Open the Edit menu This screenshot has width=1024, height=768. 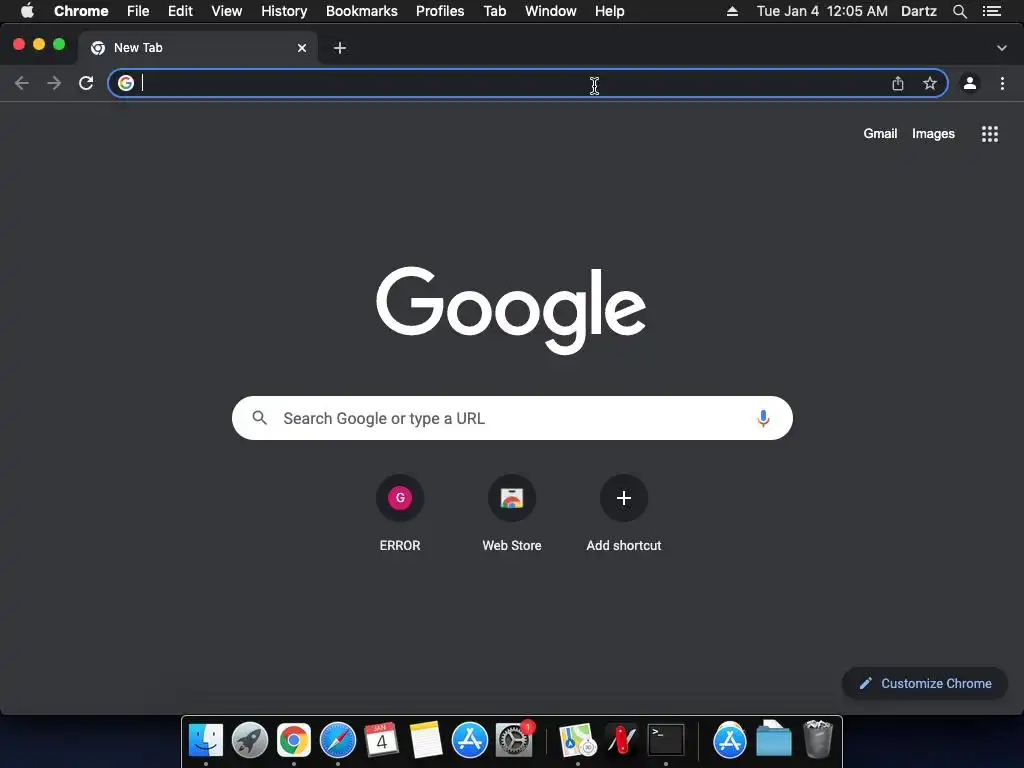coord(180,11)
